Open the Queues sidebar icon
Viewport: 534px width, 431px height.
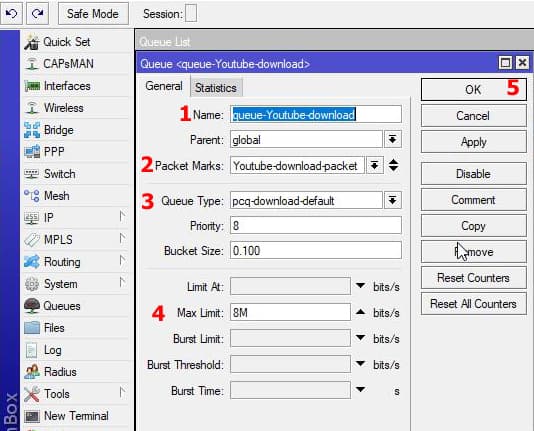coord(32,306)
